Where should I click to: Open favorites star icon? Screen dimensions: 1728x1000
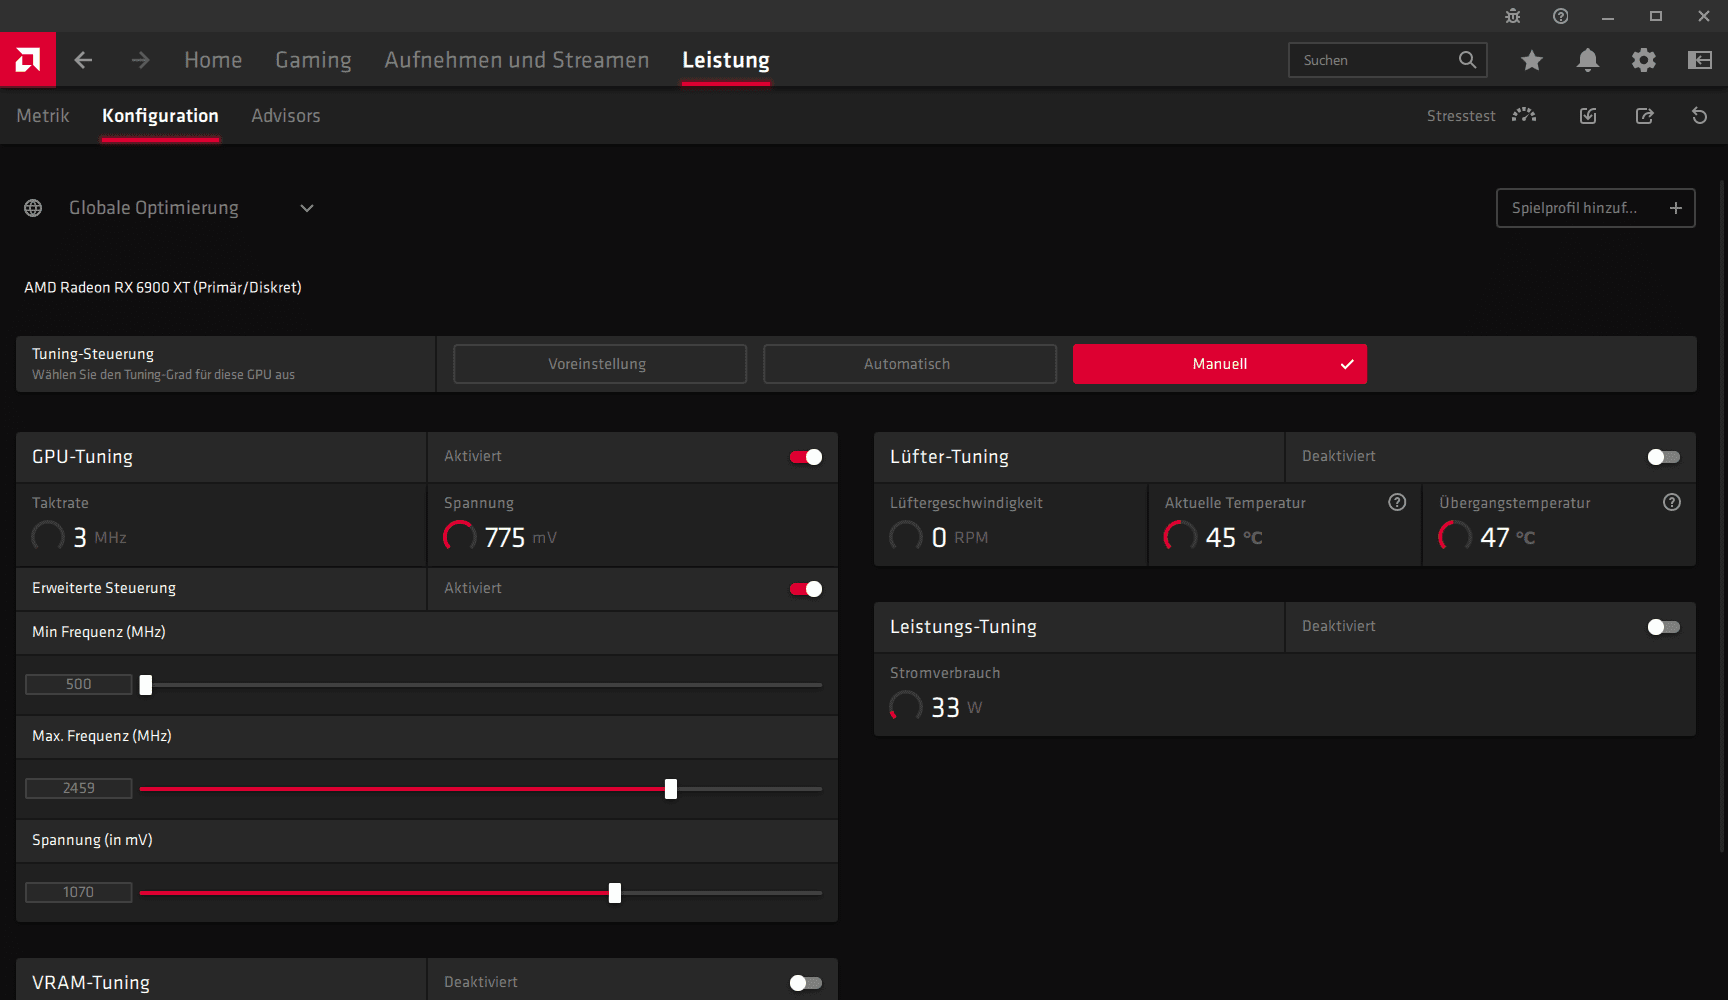[1531, 60]
